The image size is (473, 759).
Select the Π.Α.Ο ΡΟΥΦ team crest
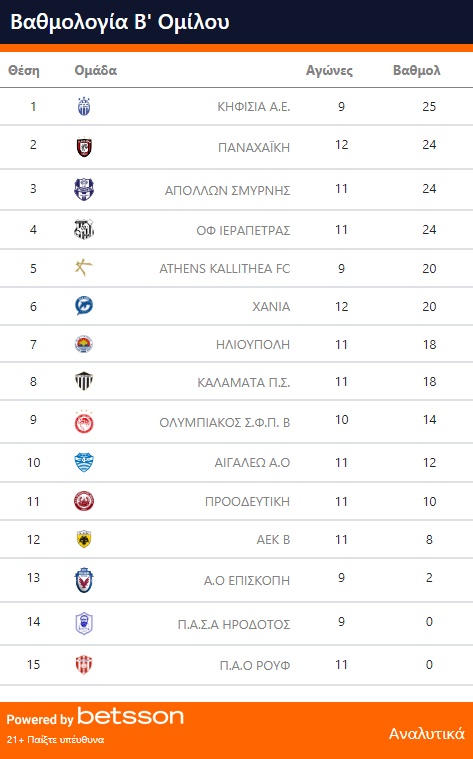click(84, 665)
